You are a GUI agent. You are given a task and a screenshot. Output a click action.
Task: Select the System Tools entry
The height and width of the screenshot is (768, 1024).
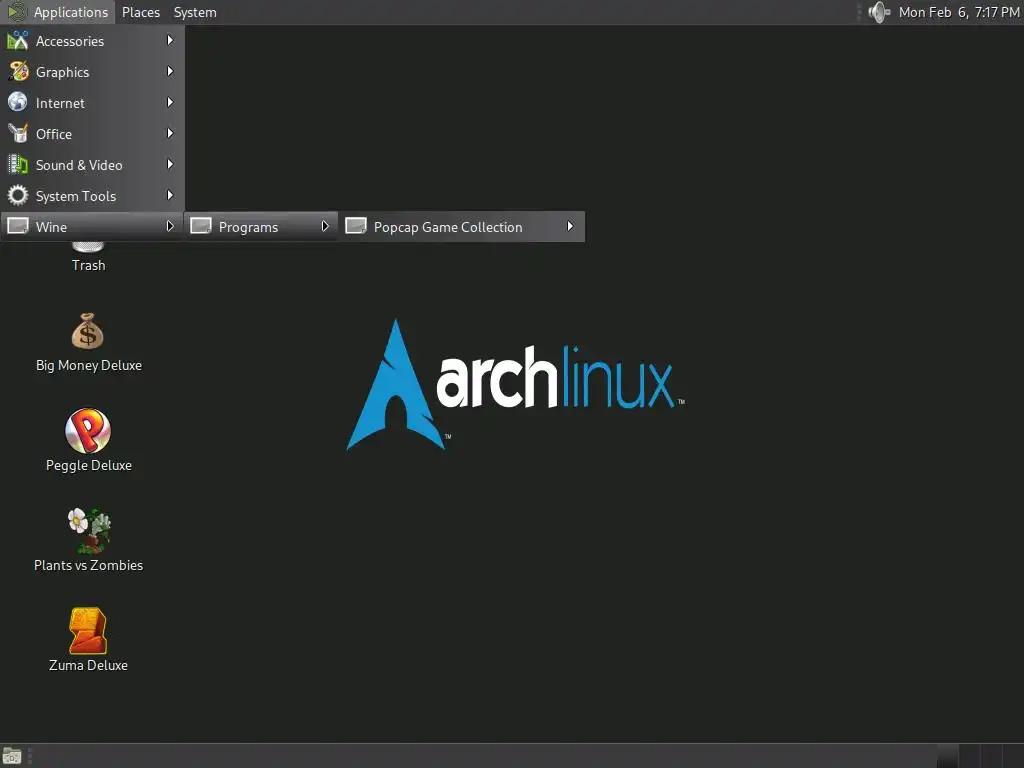pyautogui.click(x=92, y=196)
